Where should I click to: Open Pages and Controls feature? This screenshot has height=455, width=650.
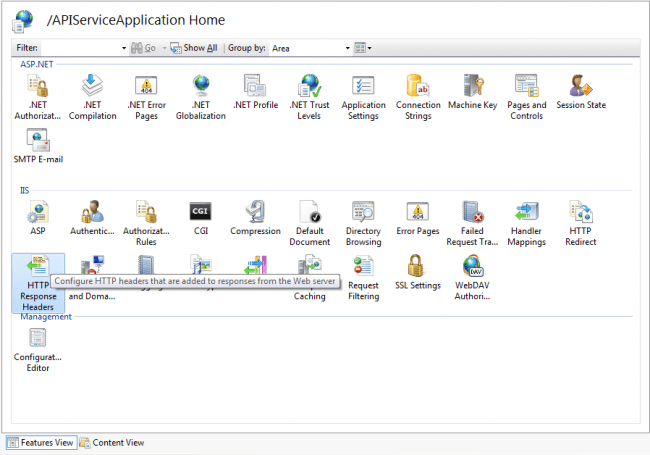pos(526,97)
